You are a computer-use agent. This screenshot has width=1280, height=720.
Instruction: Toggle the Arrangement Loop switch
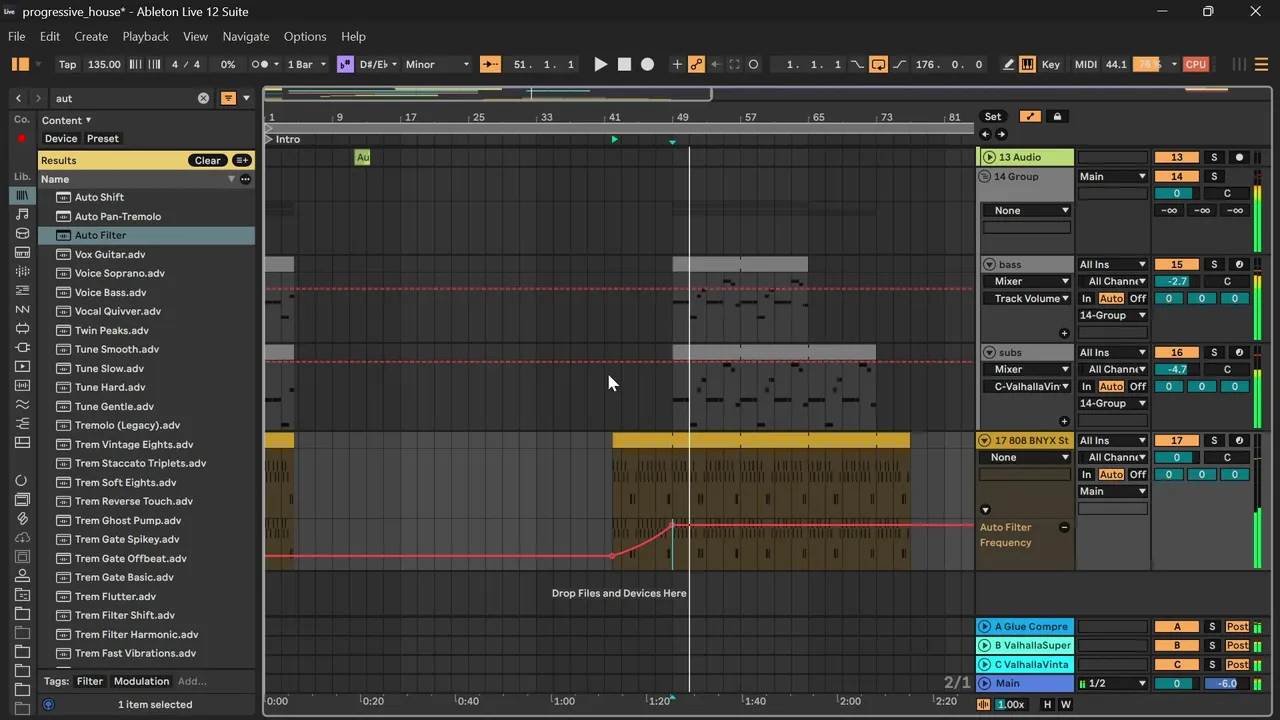(x=878, y=64)
